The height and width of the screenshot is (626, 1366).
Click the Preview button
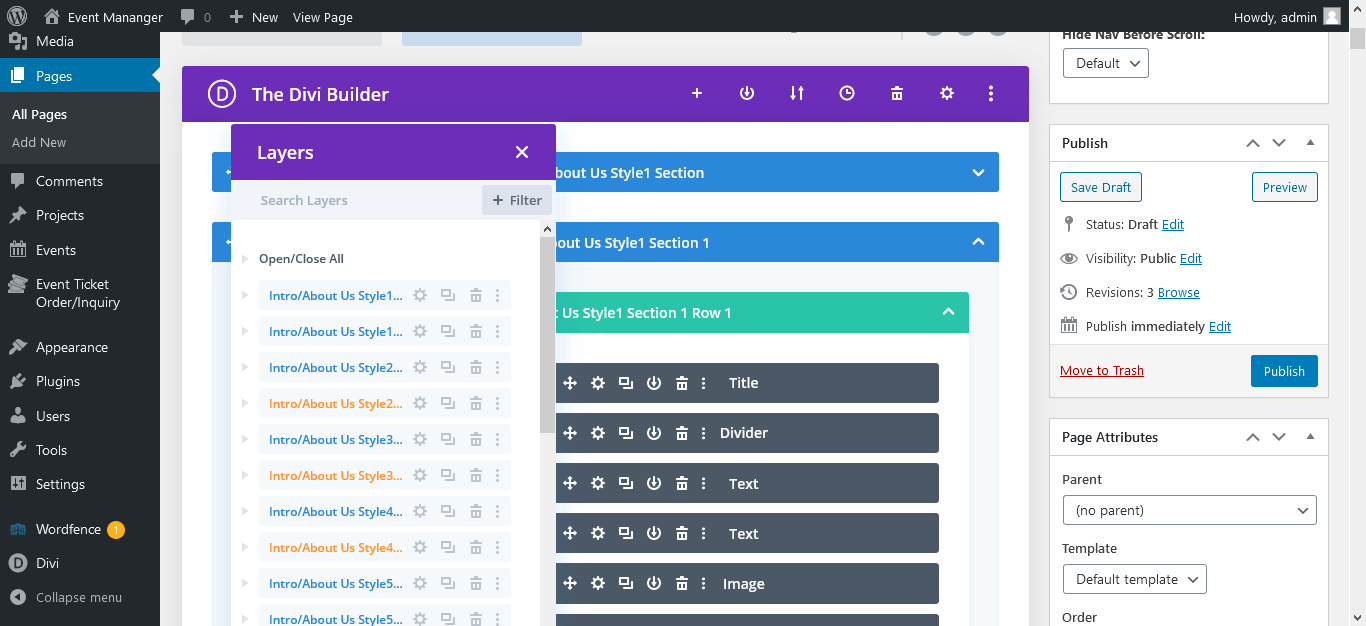(x=1285, y=187)
